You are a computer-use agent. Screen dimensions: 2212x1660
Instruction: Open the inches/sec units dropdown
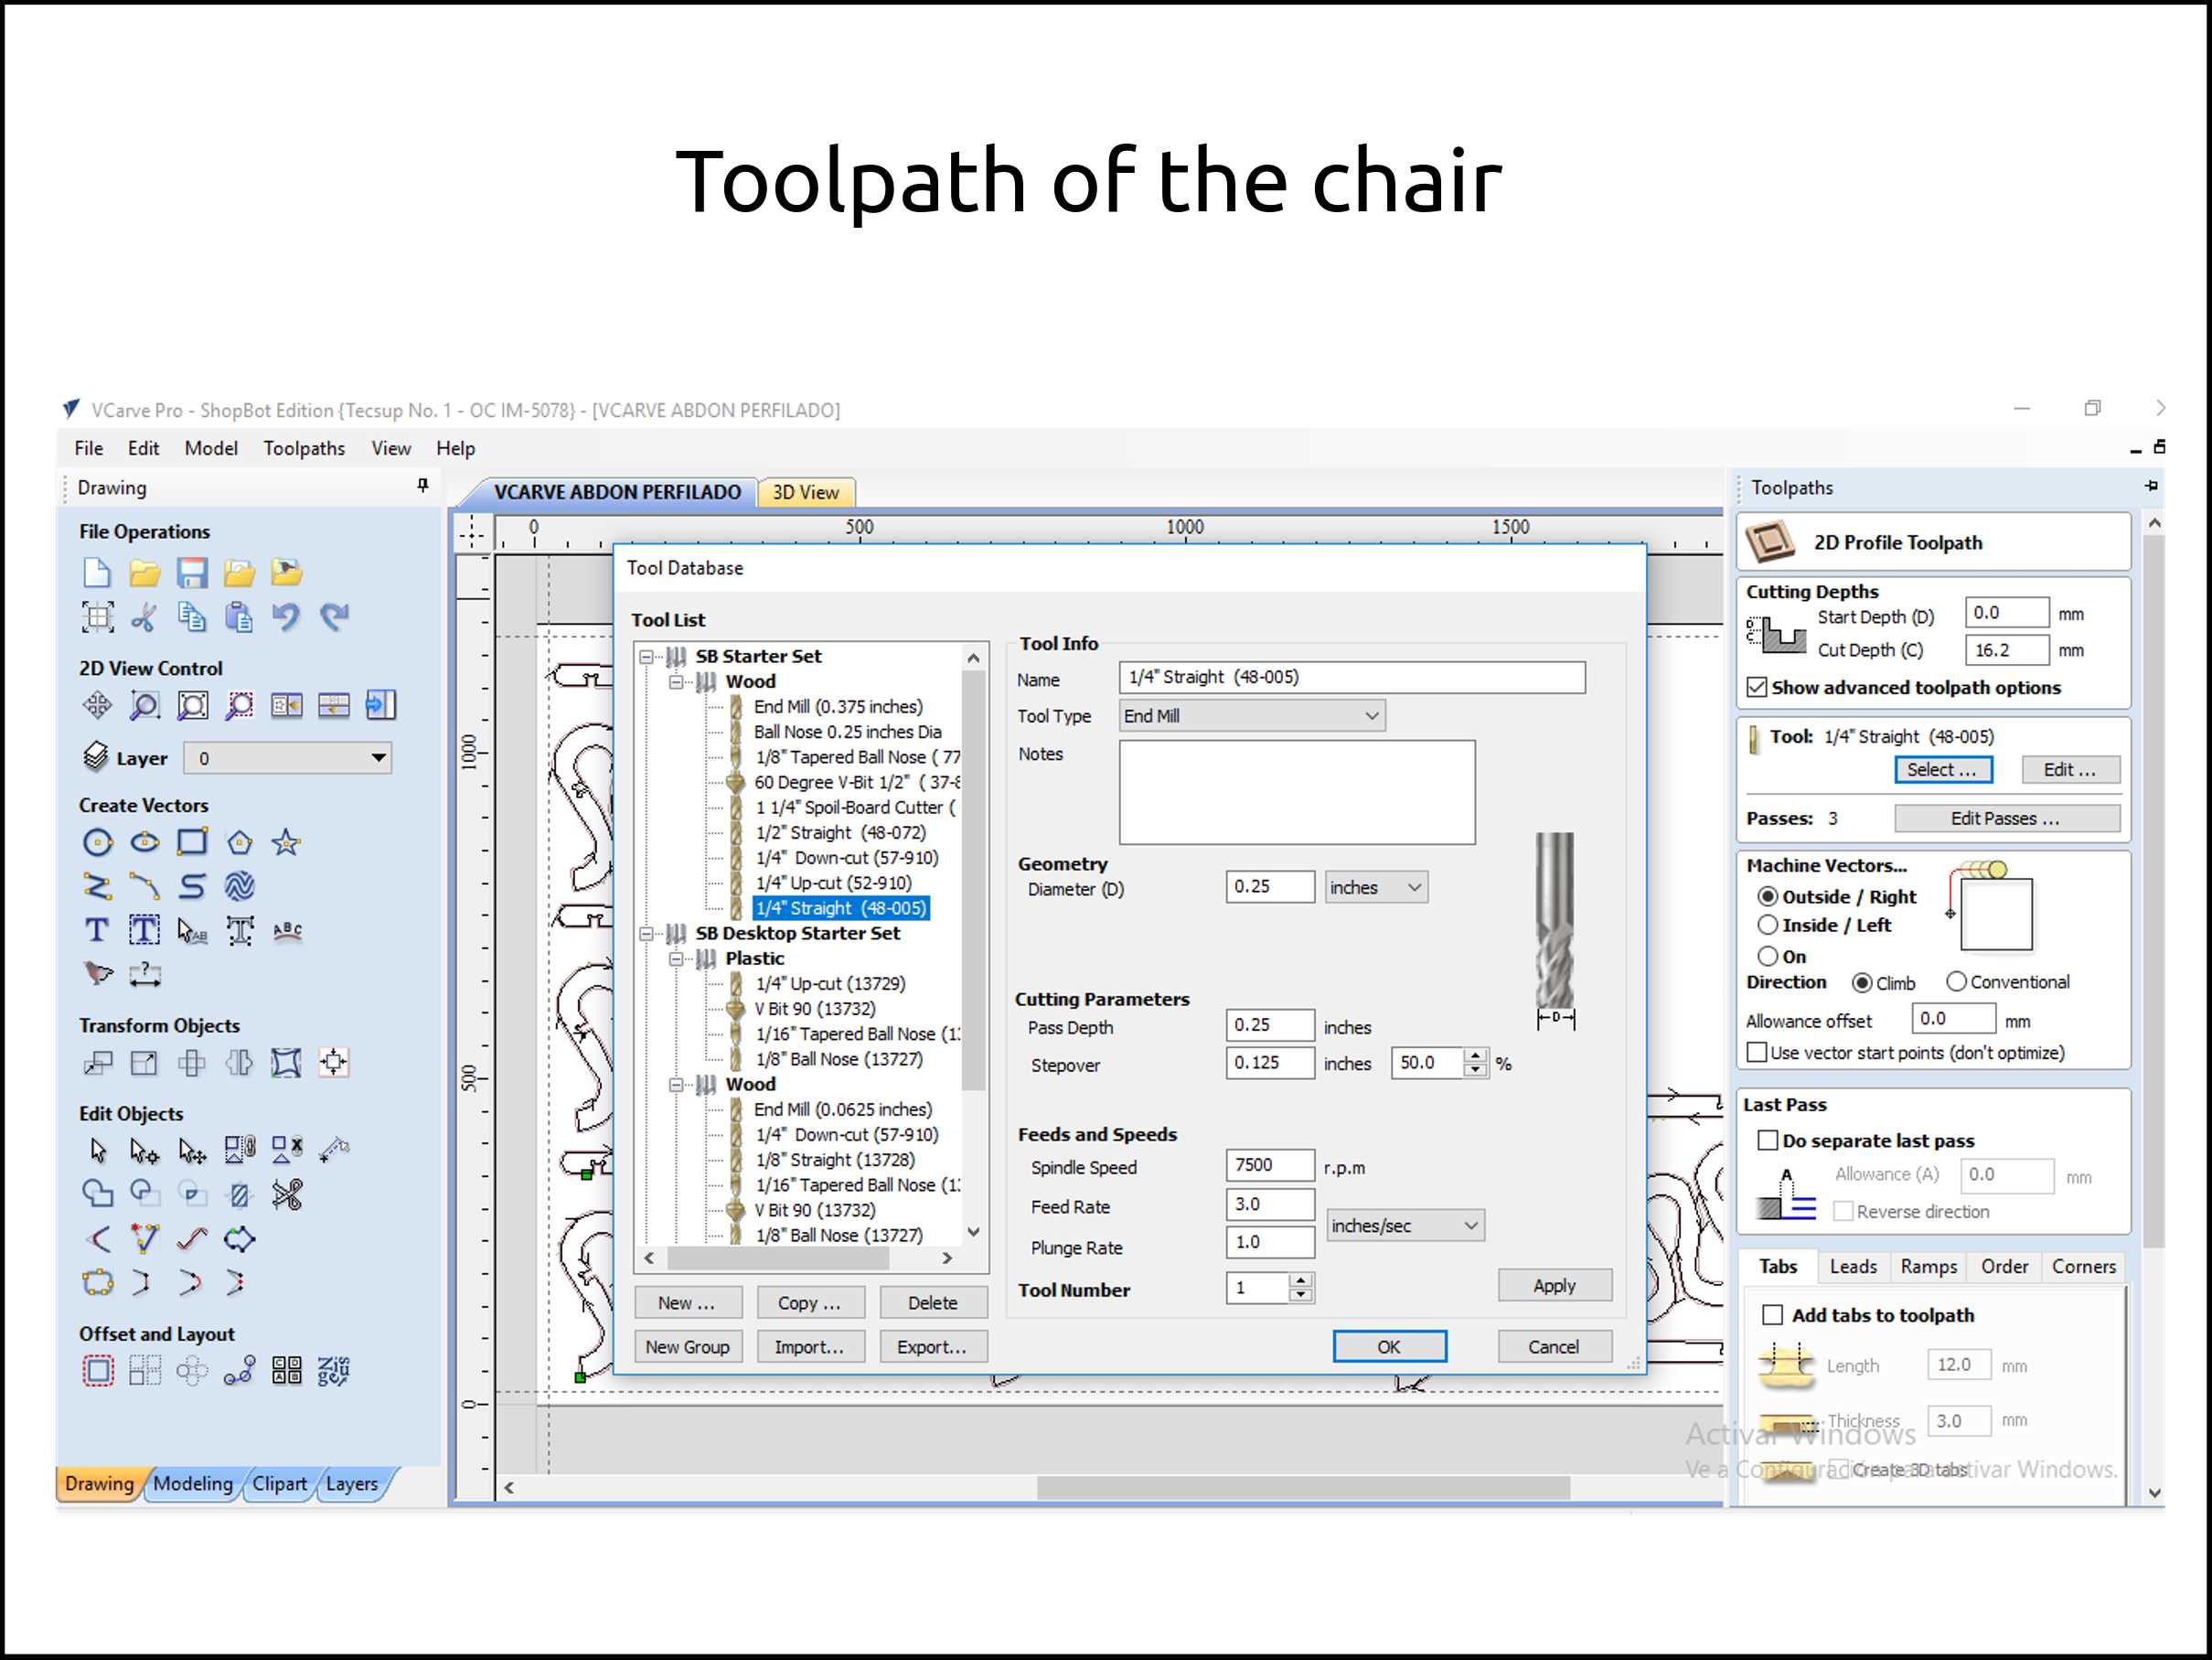coord(1404,1225)
